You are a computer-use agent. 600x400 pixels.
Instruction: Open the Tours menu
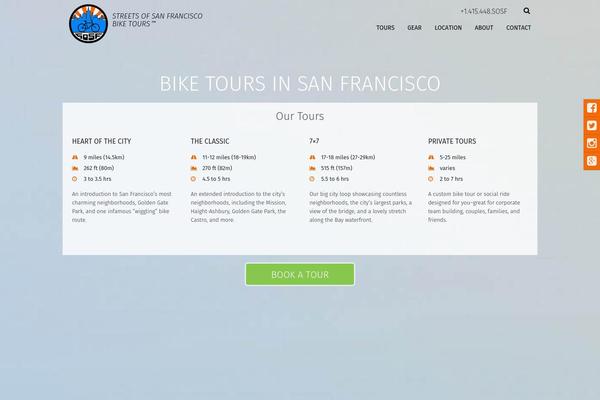point(385,28)
